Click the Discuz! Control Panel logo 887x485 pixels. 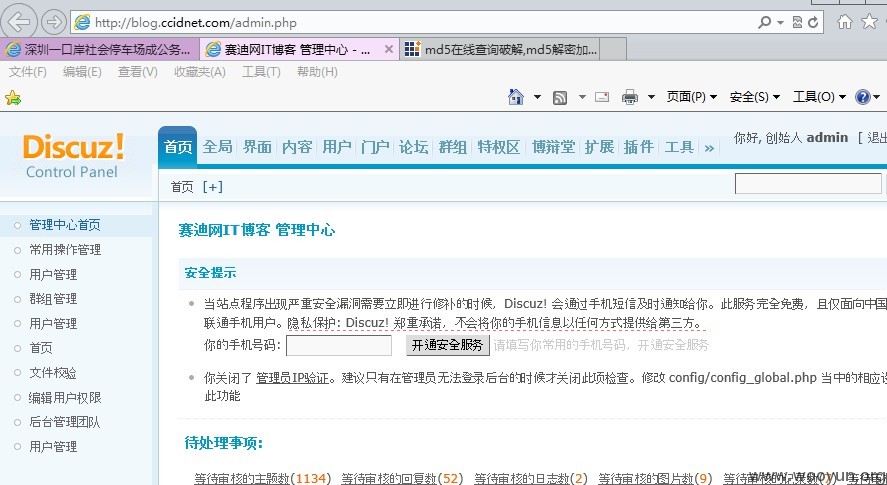pyautogui.click(x=72, y=156)
